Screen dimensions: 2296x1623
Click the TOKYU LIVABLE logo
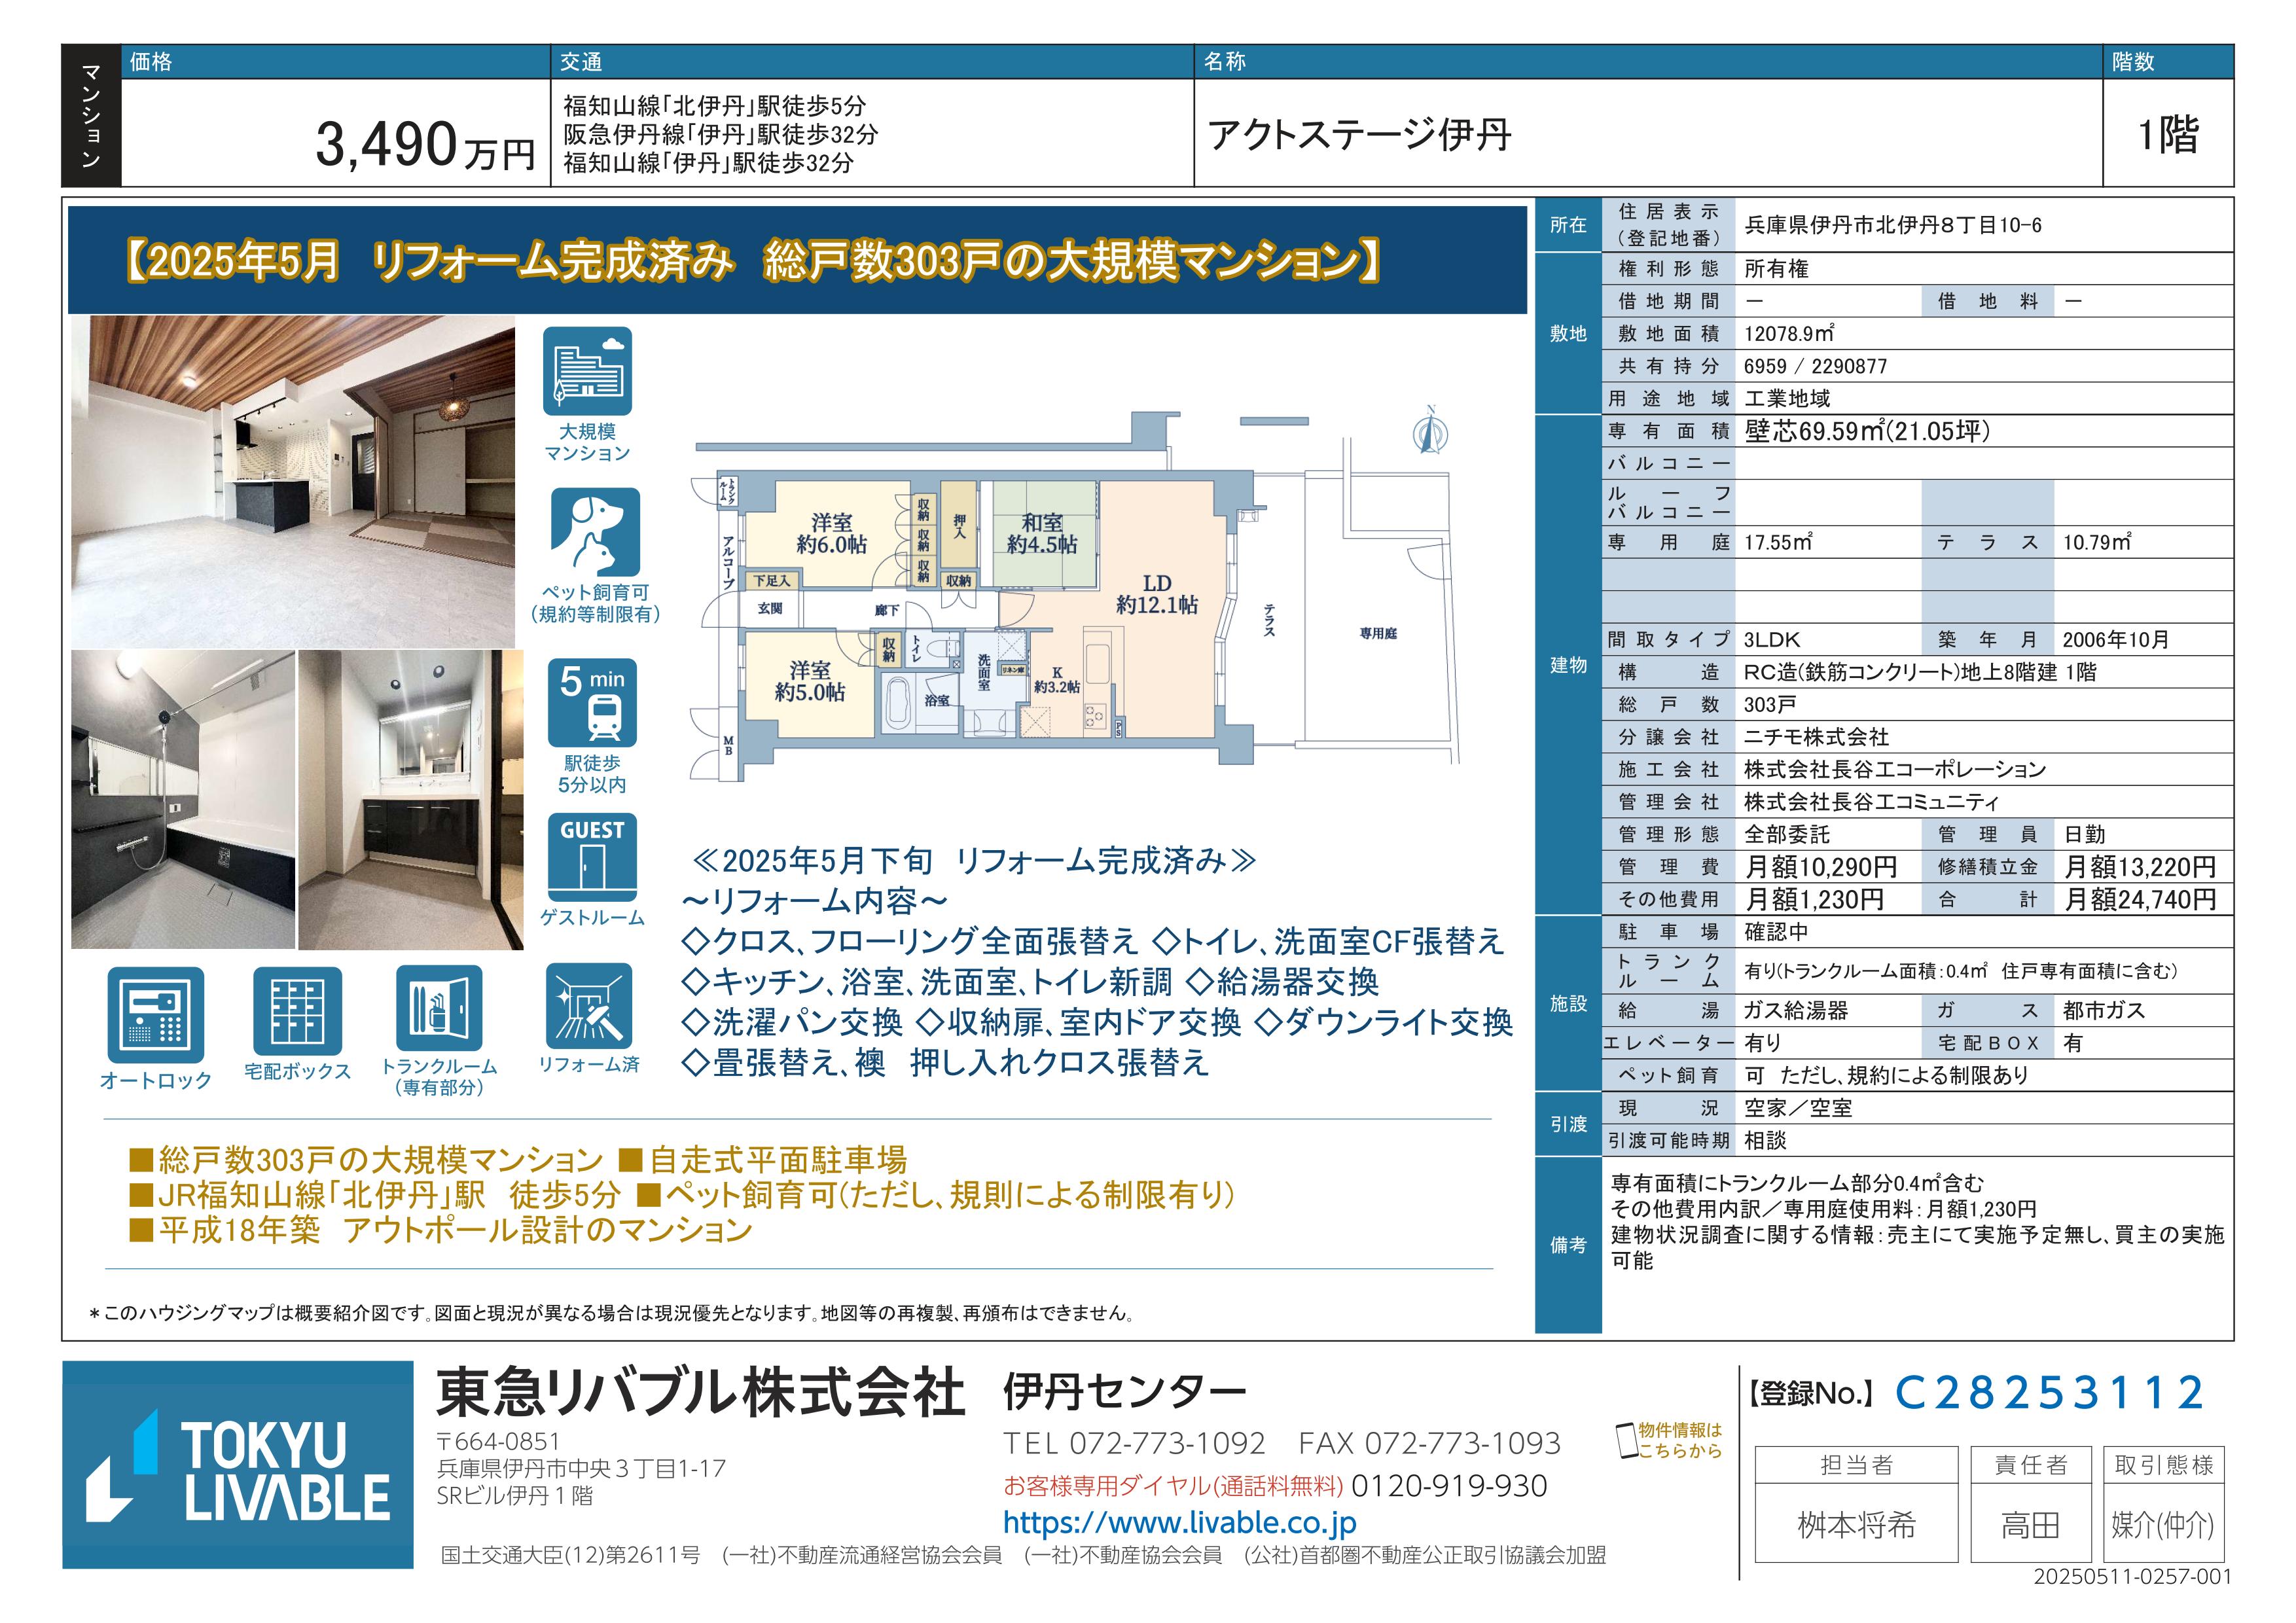(238, 1464)
